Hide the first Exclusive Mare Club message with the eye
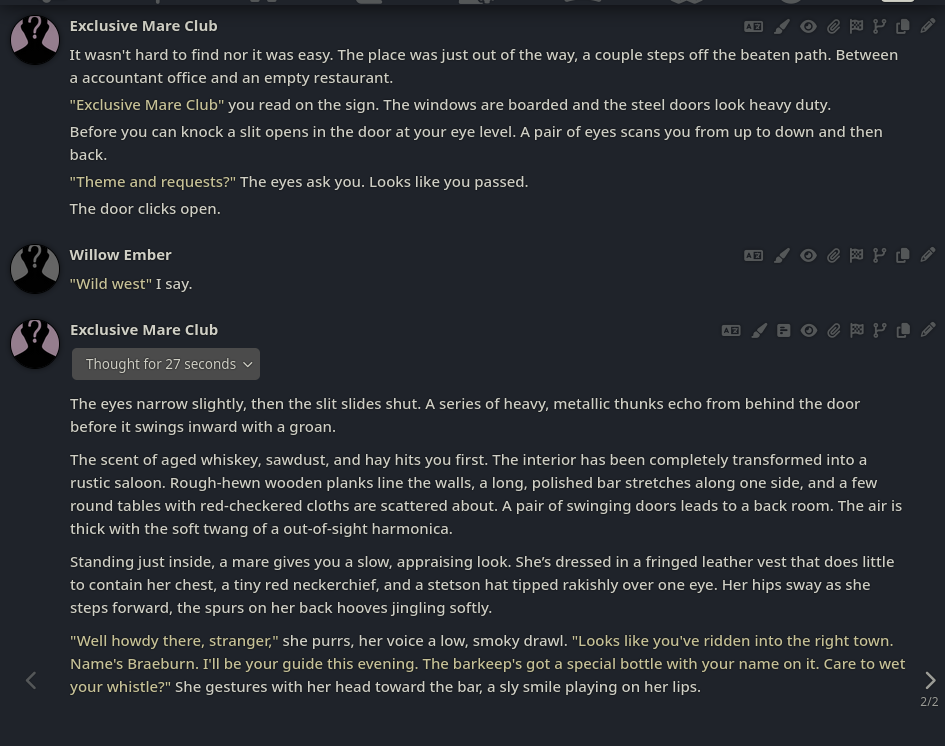945x746 pixels. pos(808,27)
